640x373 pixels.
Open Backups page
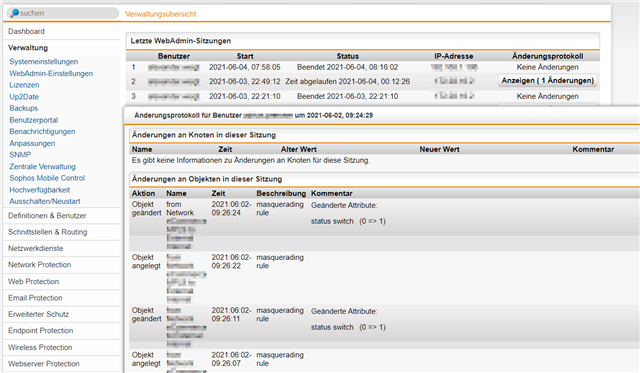pyautogui.click(x=24, y=108)
